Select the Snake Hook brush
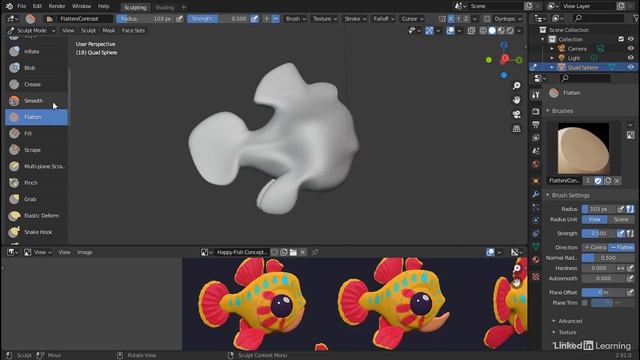This screenshot has width=640, height=360. click(x=36, y=232)
